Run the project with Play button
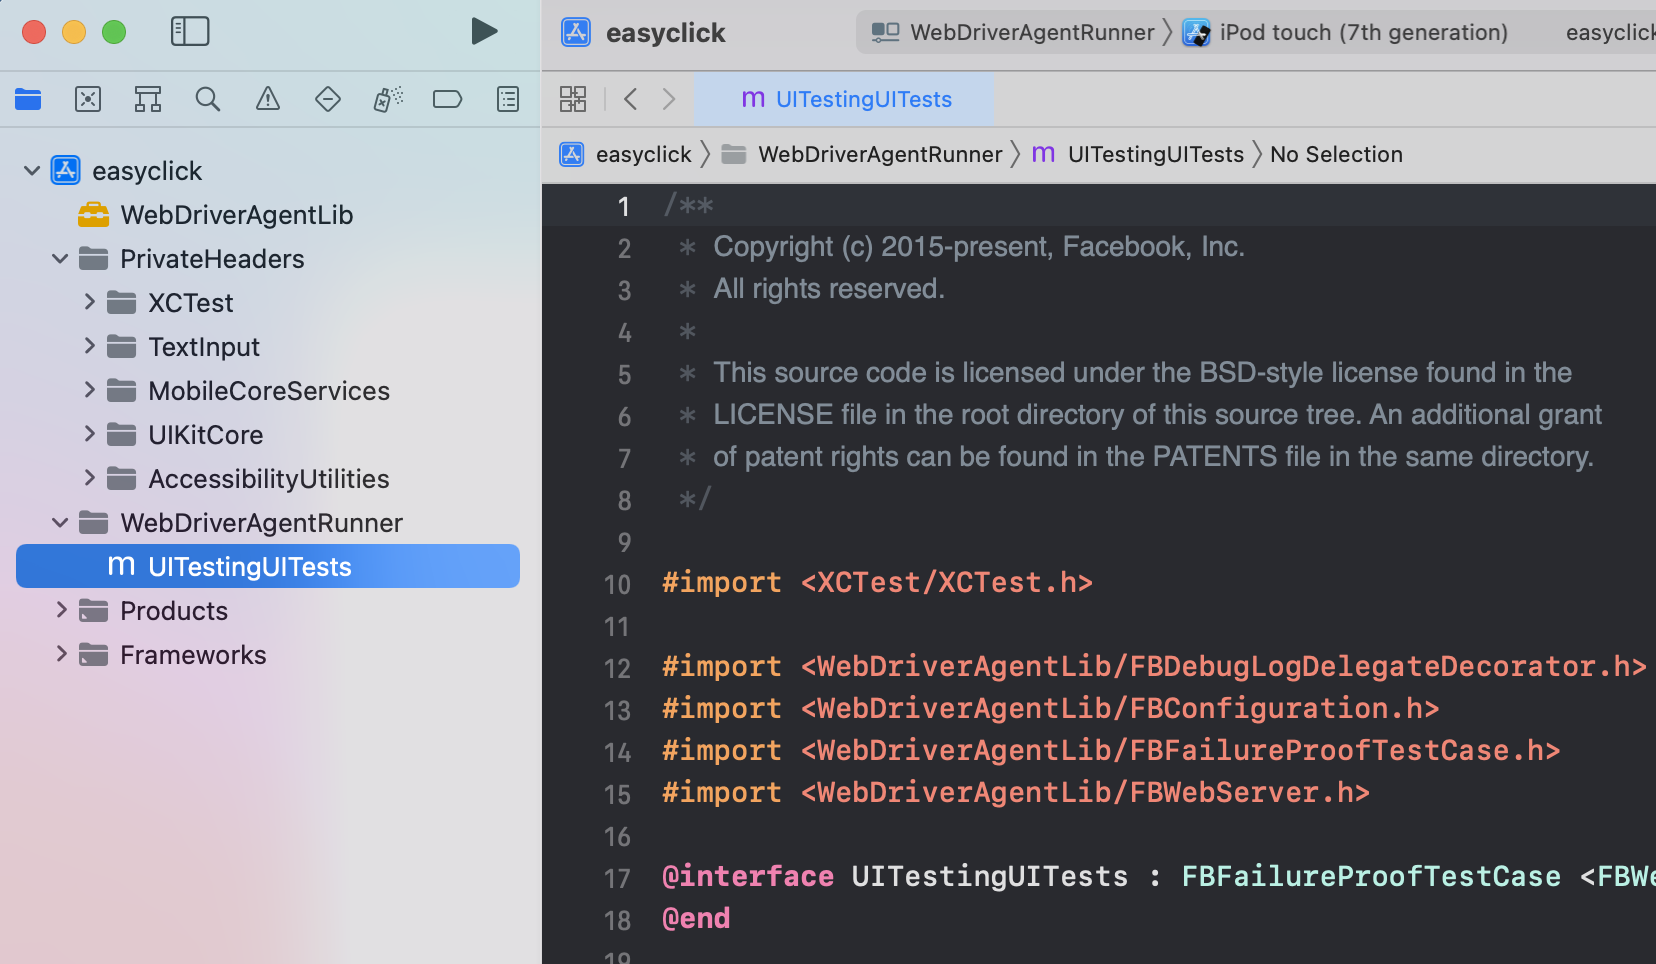 click(x=484, y=32)
